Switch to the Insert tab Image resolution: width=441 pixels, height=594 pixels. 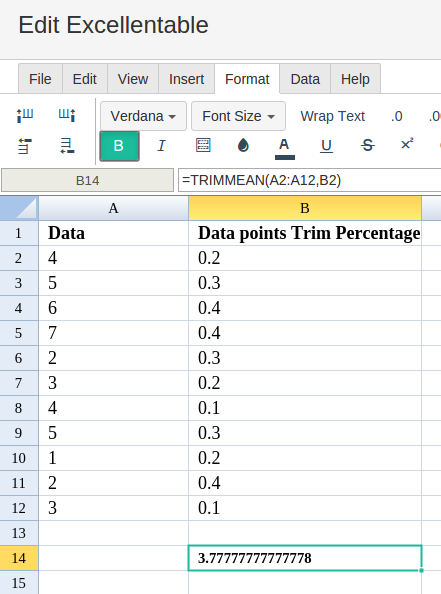tap(186, 79)
